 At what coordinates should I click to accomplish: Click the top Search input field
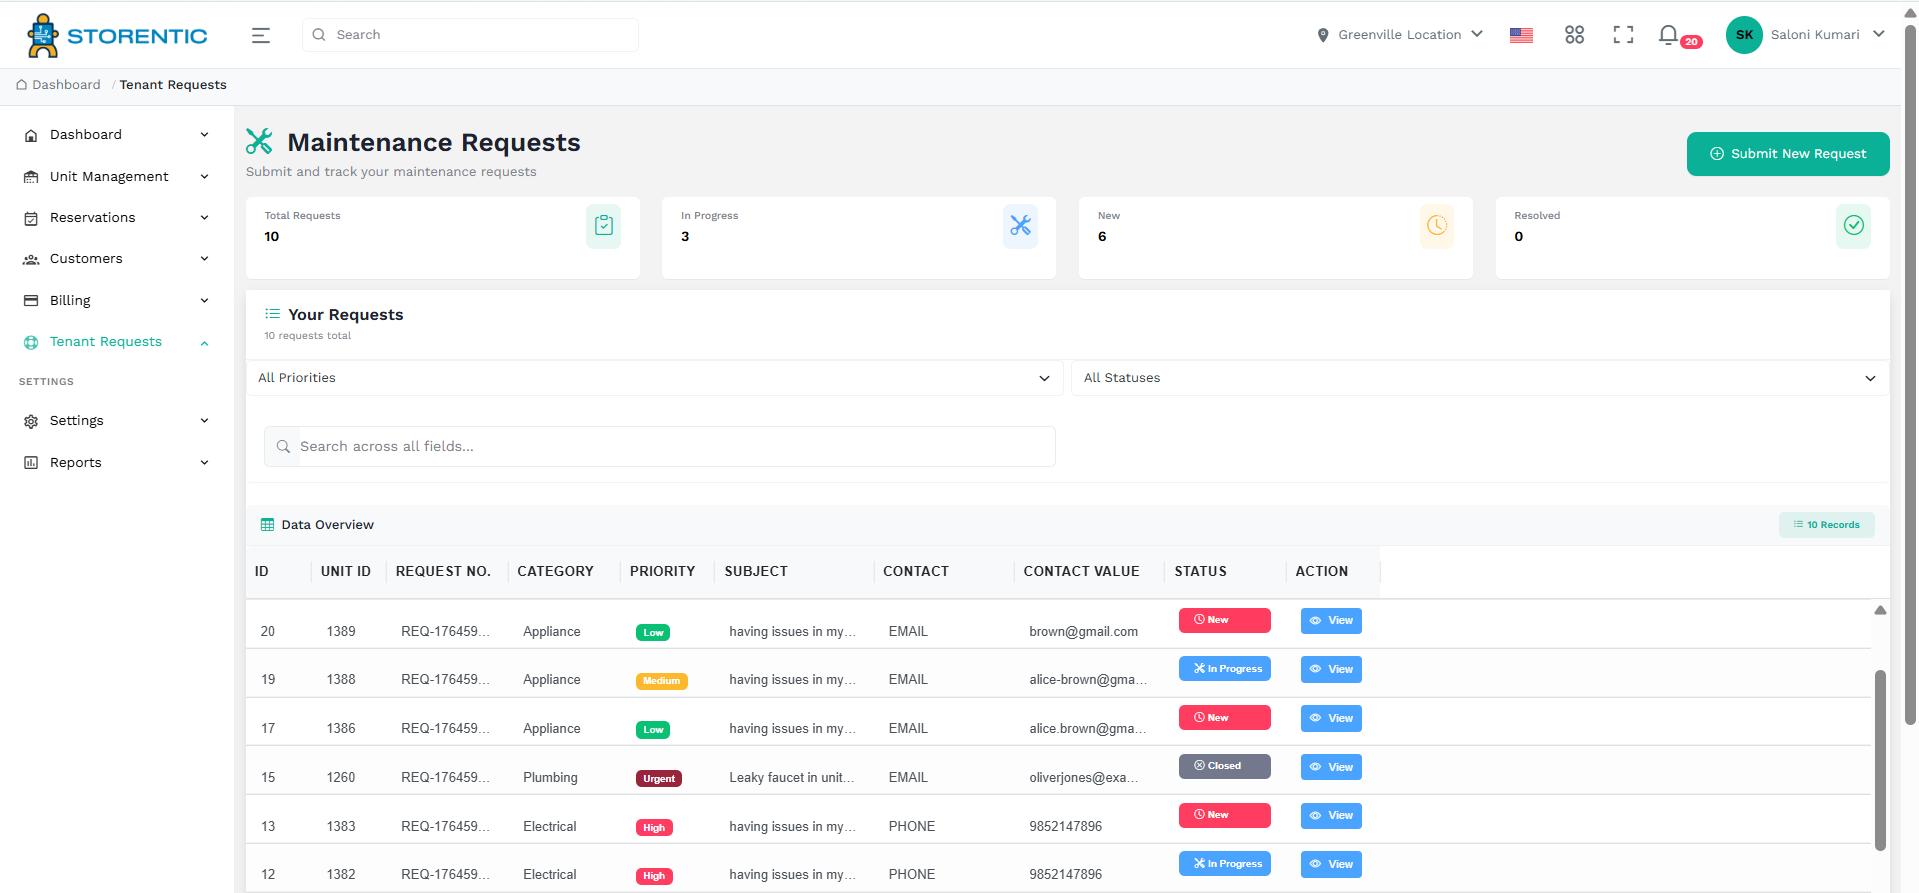click(471, 35)
